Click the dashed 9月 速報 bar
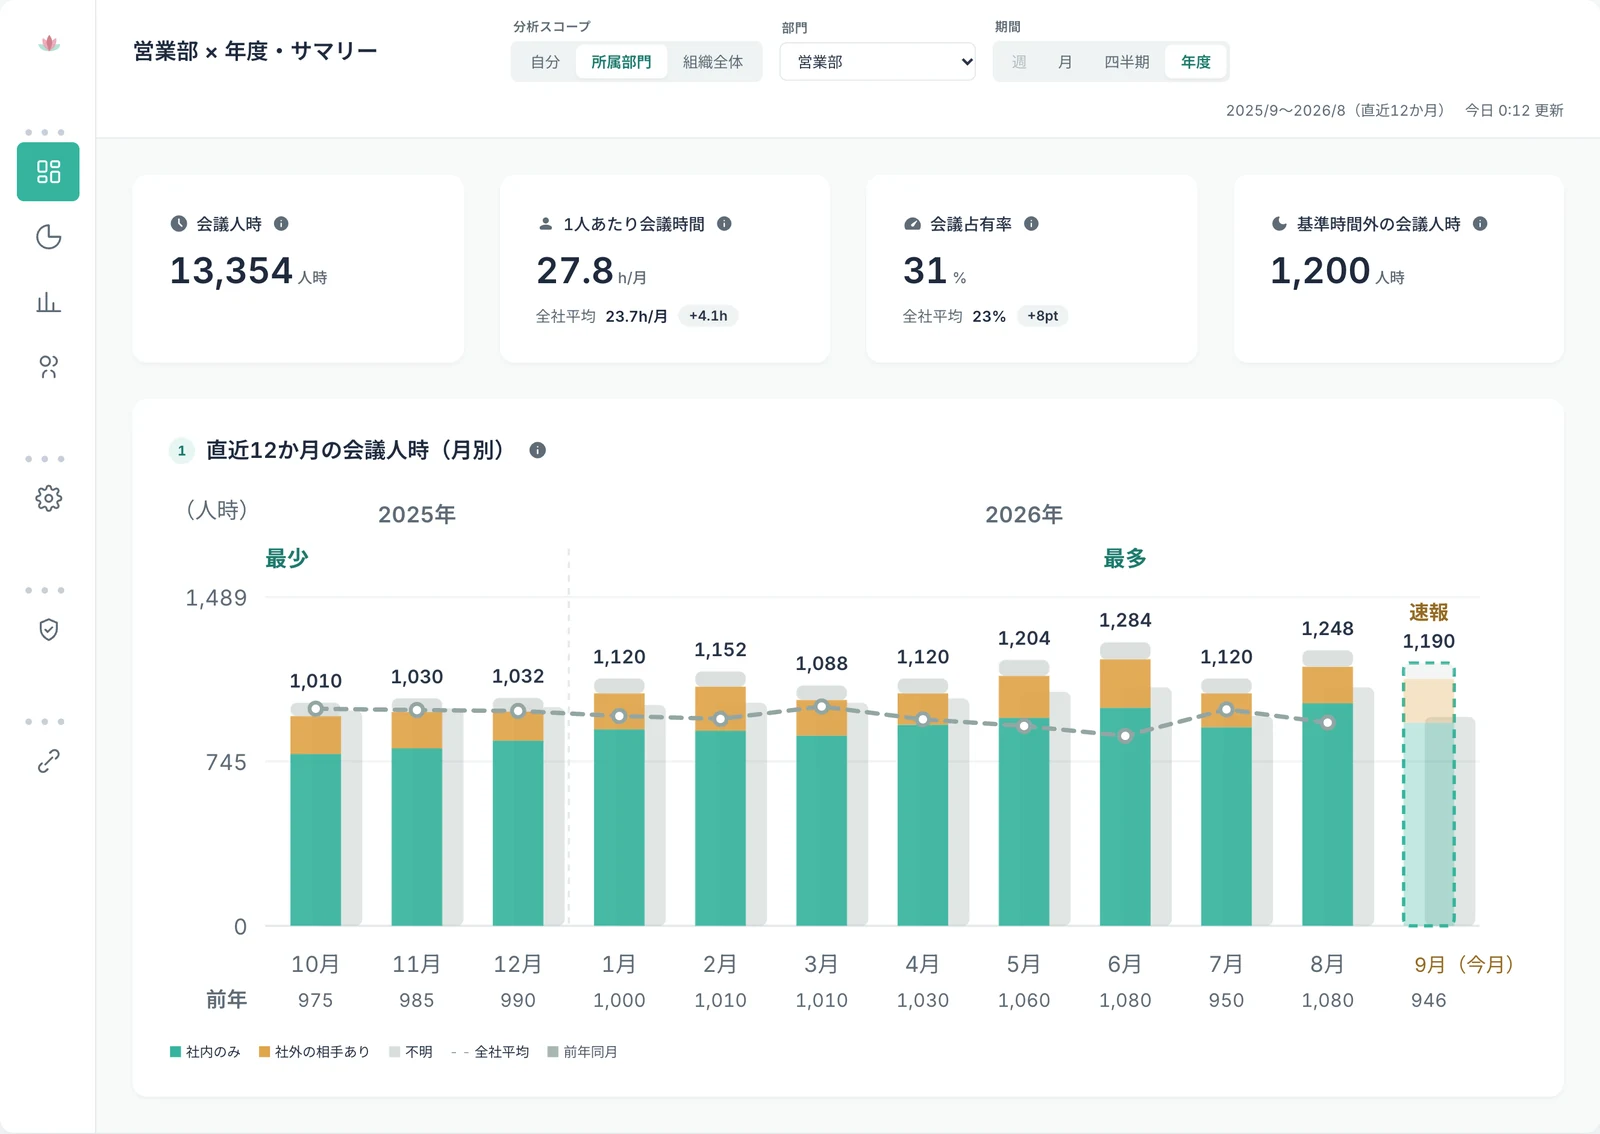This screenshot has width=1600, height=1134. (x=1428, y=795)
